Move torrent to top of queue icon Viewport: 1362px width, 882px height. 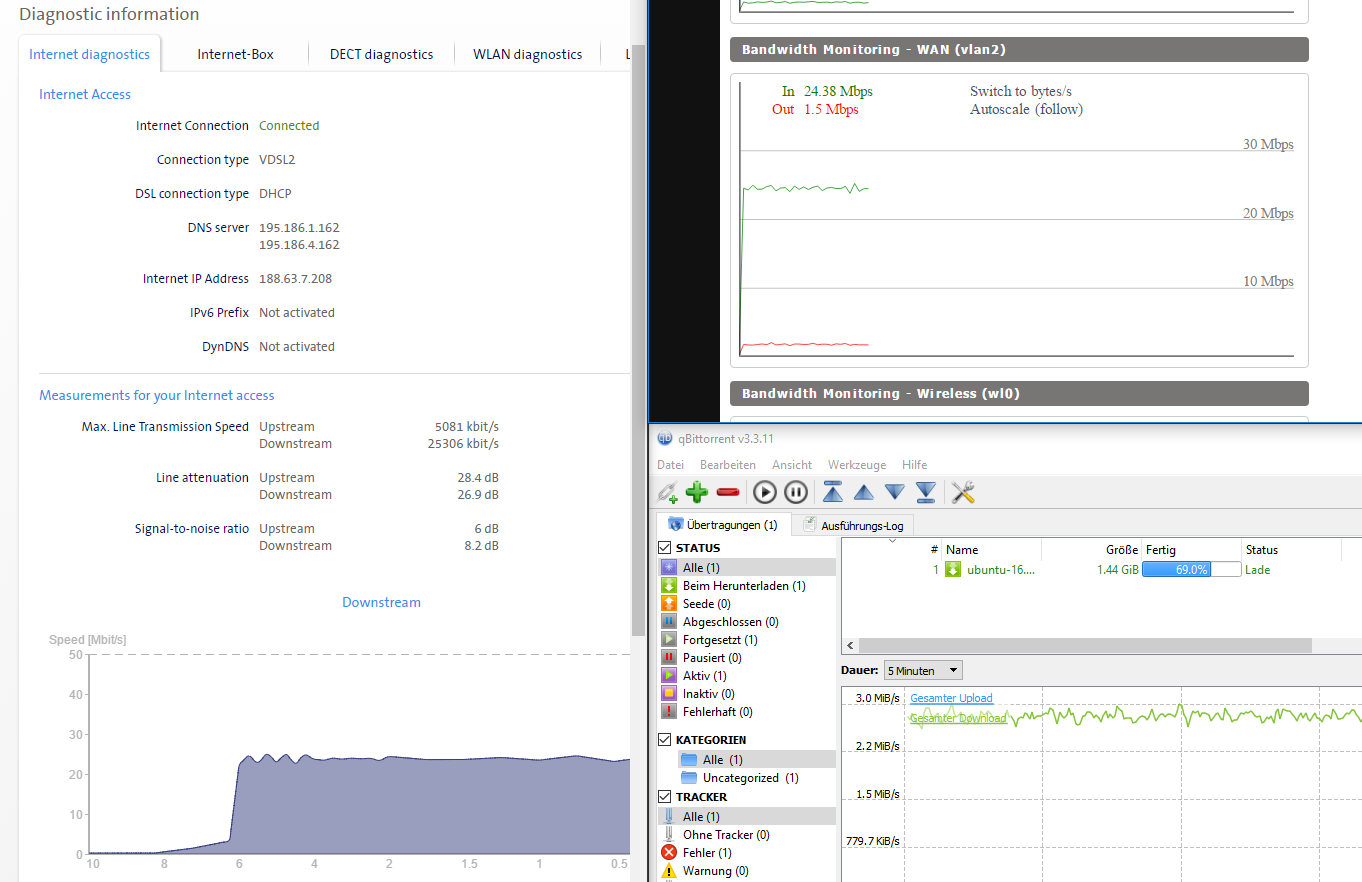(832, 492)
